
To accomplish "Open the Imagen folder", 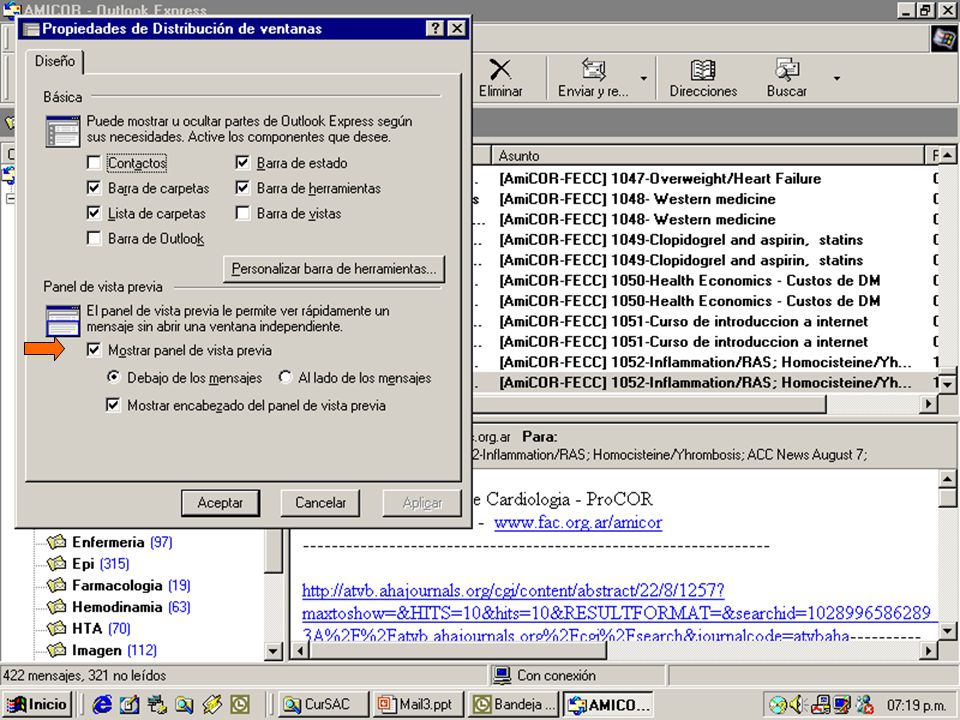I will [96, 650].
